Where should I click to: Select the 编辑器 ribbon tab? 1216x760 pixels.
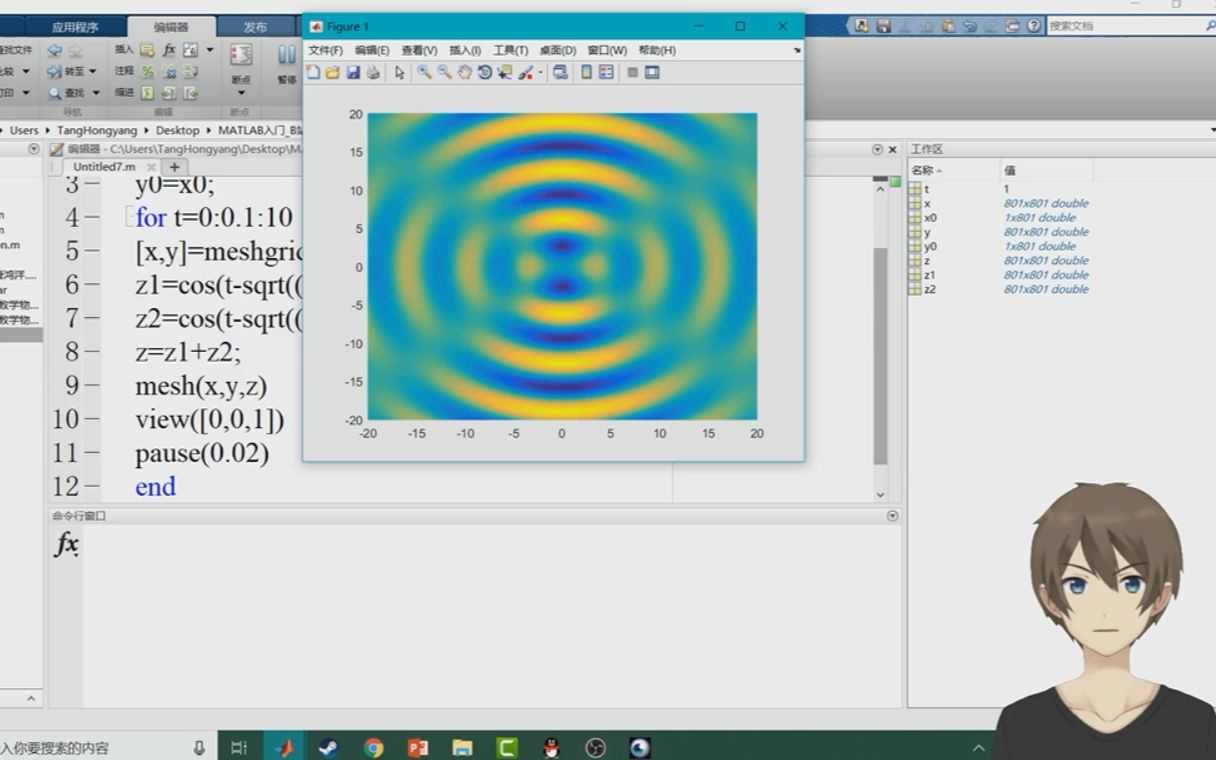171,27
